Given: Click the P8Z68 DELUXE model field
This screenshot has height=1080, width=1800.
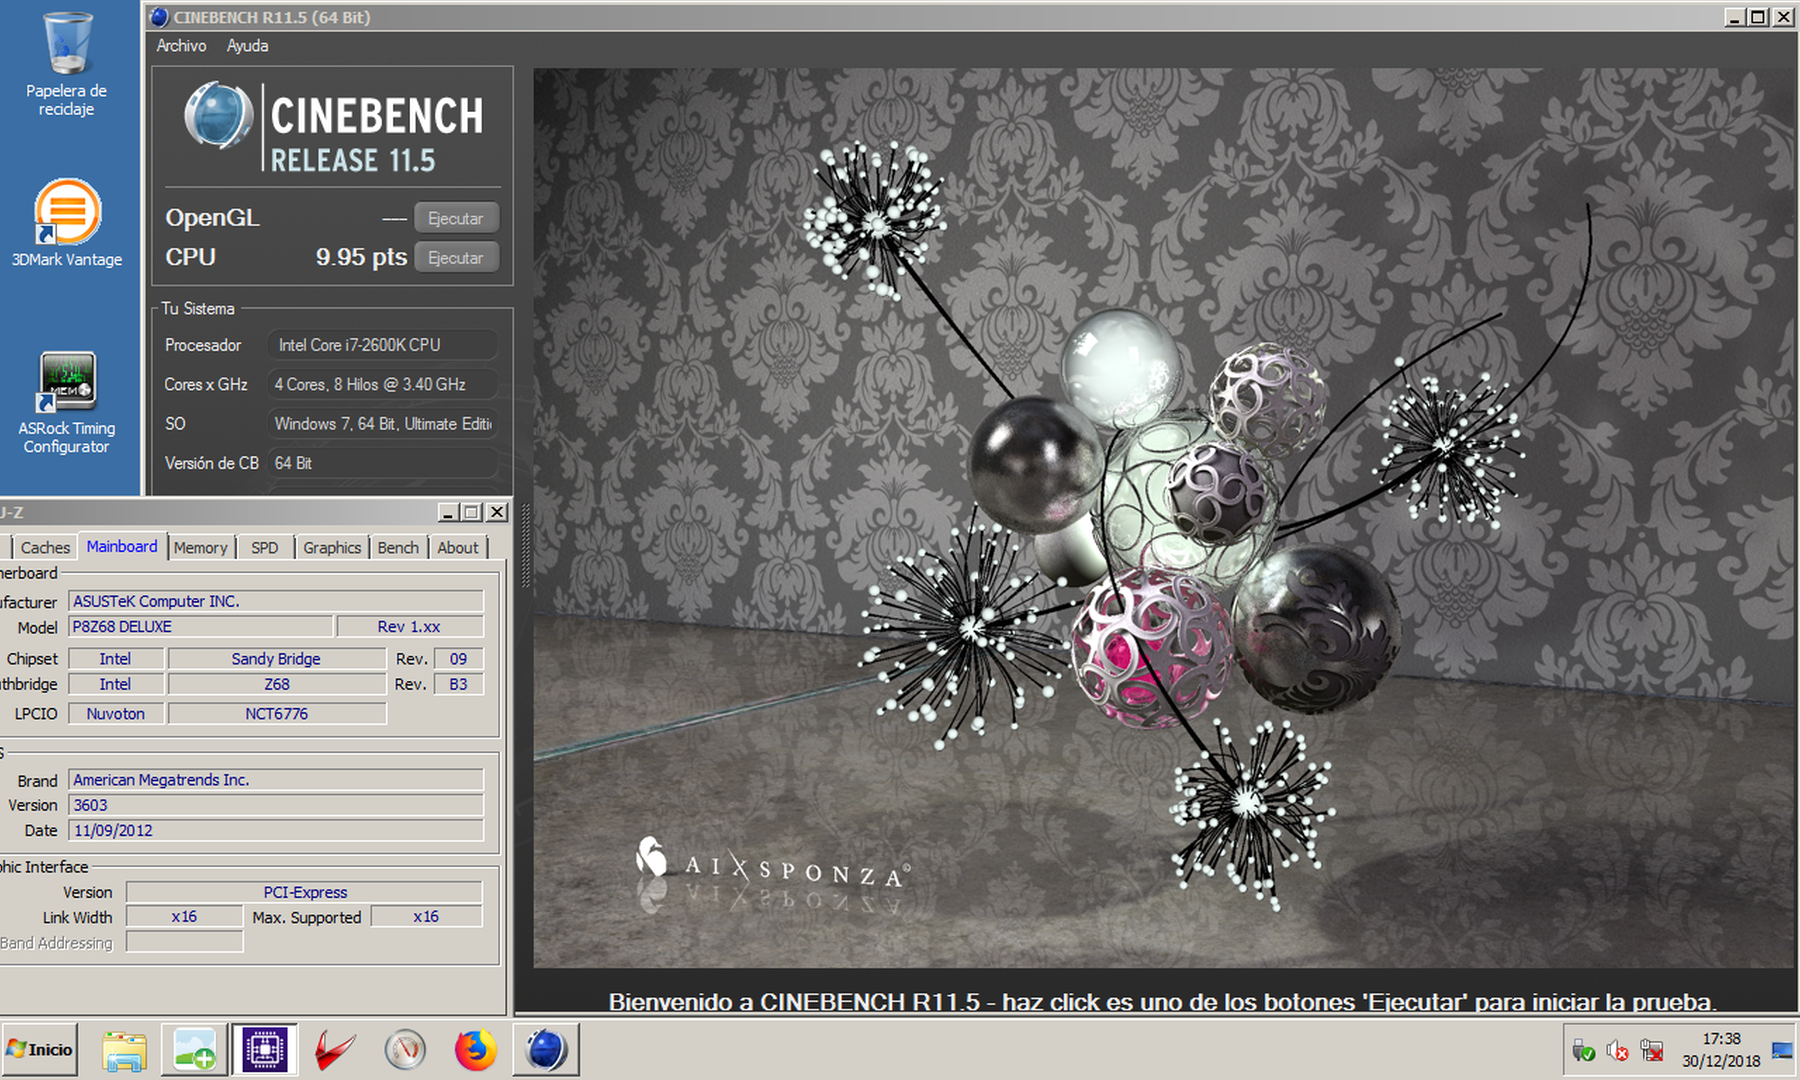Looking at the screenshot, I should [200, 627].
